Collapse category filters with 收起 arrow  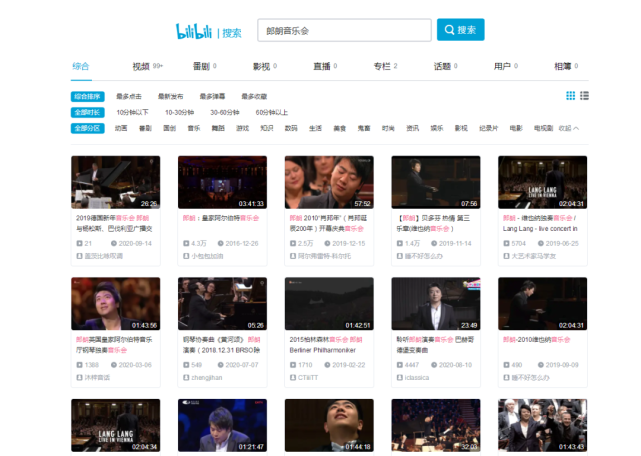[x=569, y=129]
